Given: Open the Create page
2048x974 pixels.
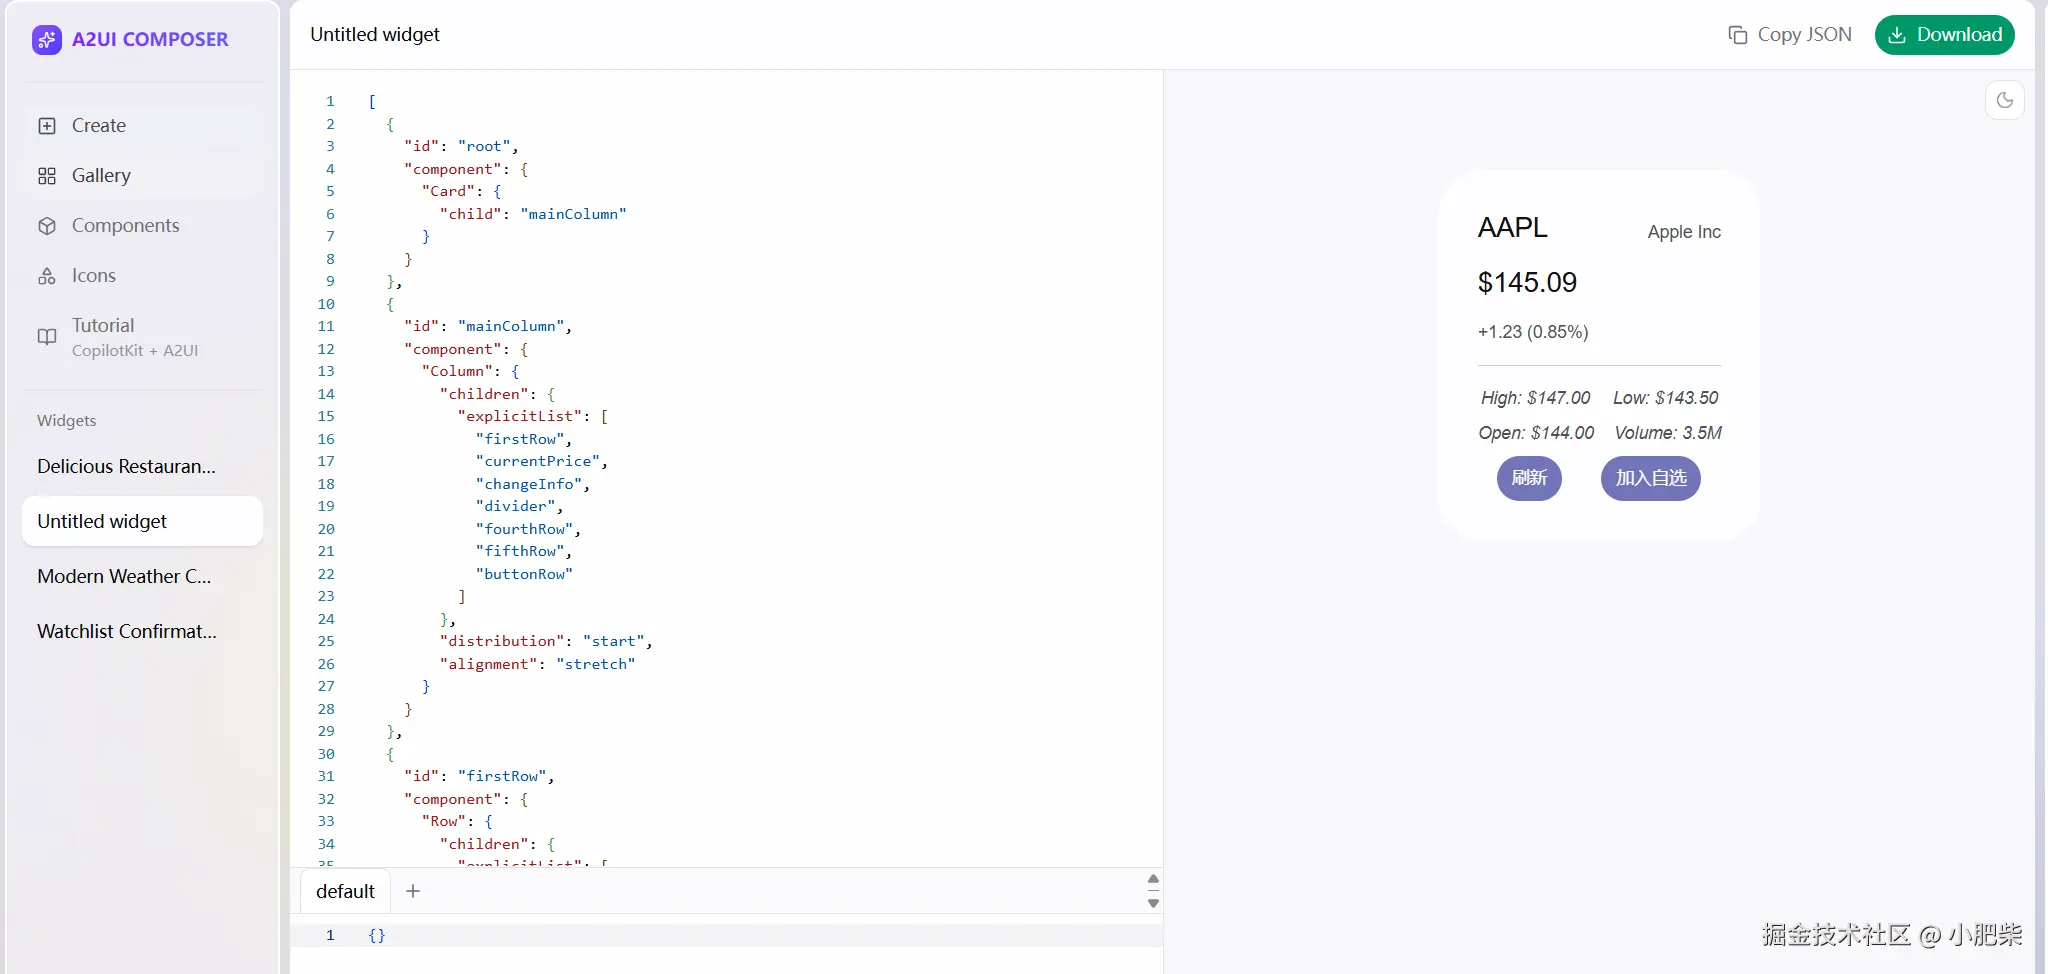Looking at the screenshot, I should (x=143, y=126).
